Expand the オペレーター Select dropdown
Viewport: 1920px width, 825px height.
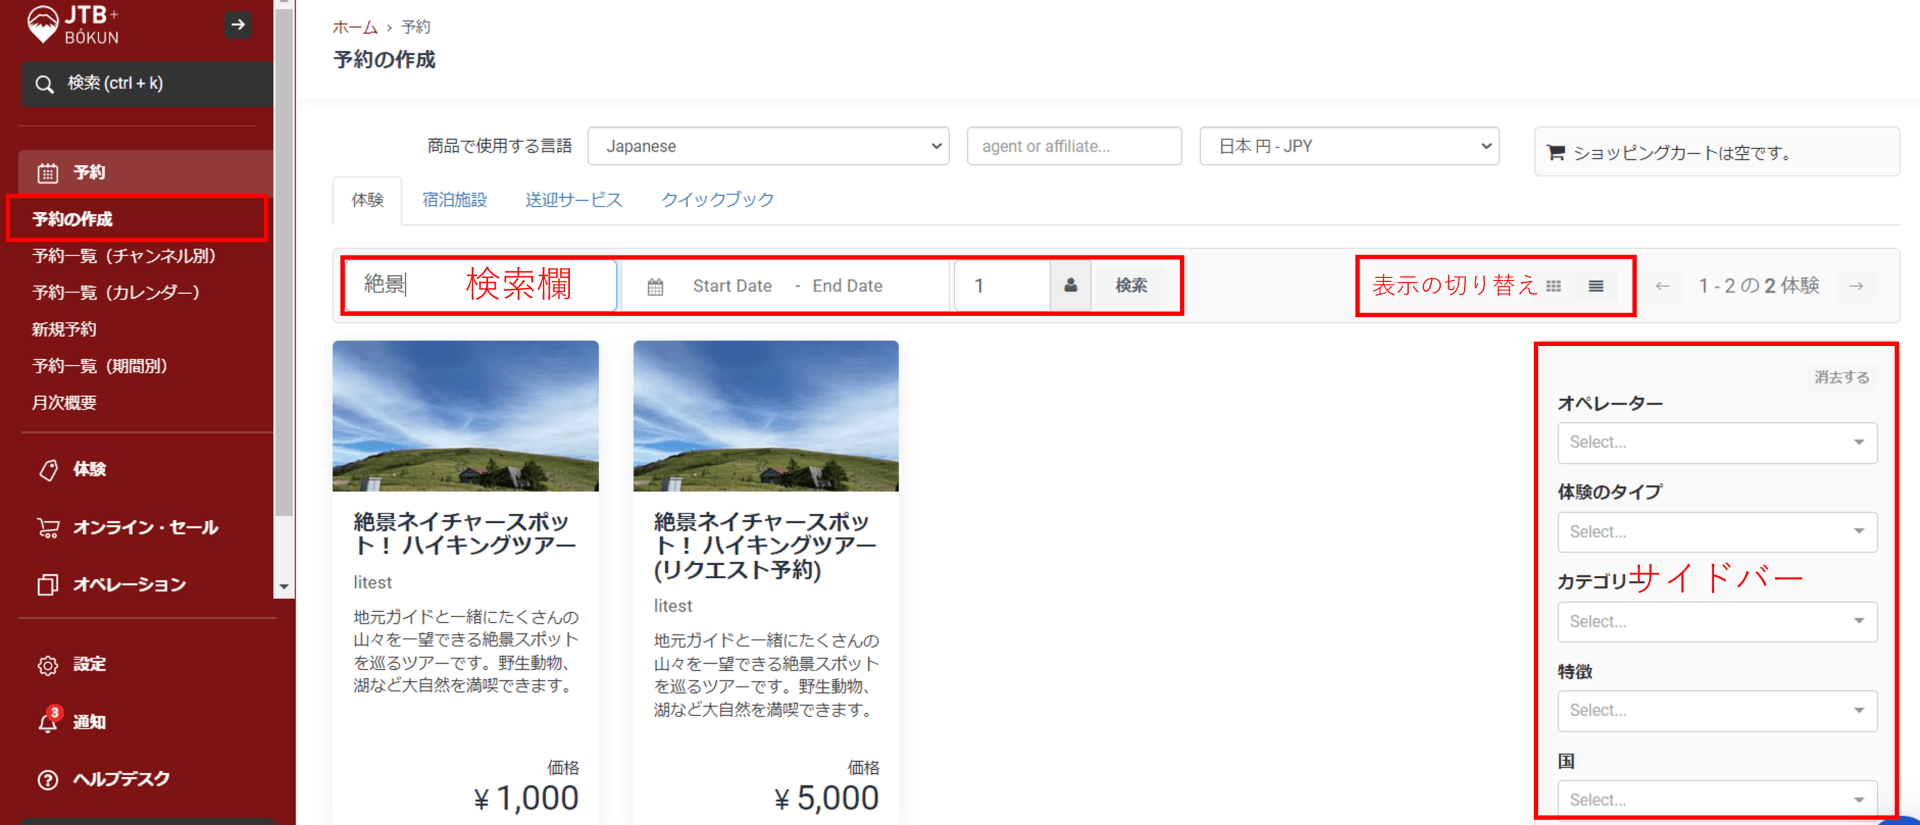click(x=1716, y=442)
